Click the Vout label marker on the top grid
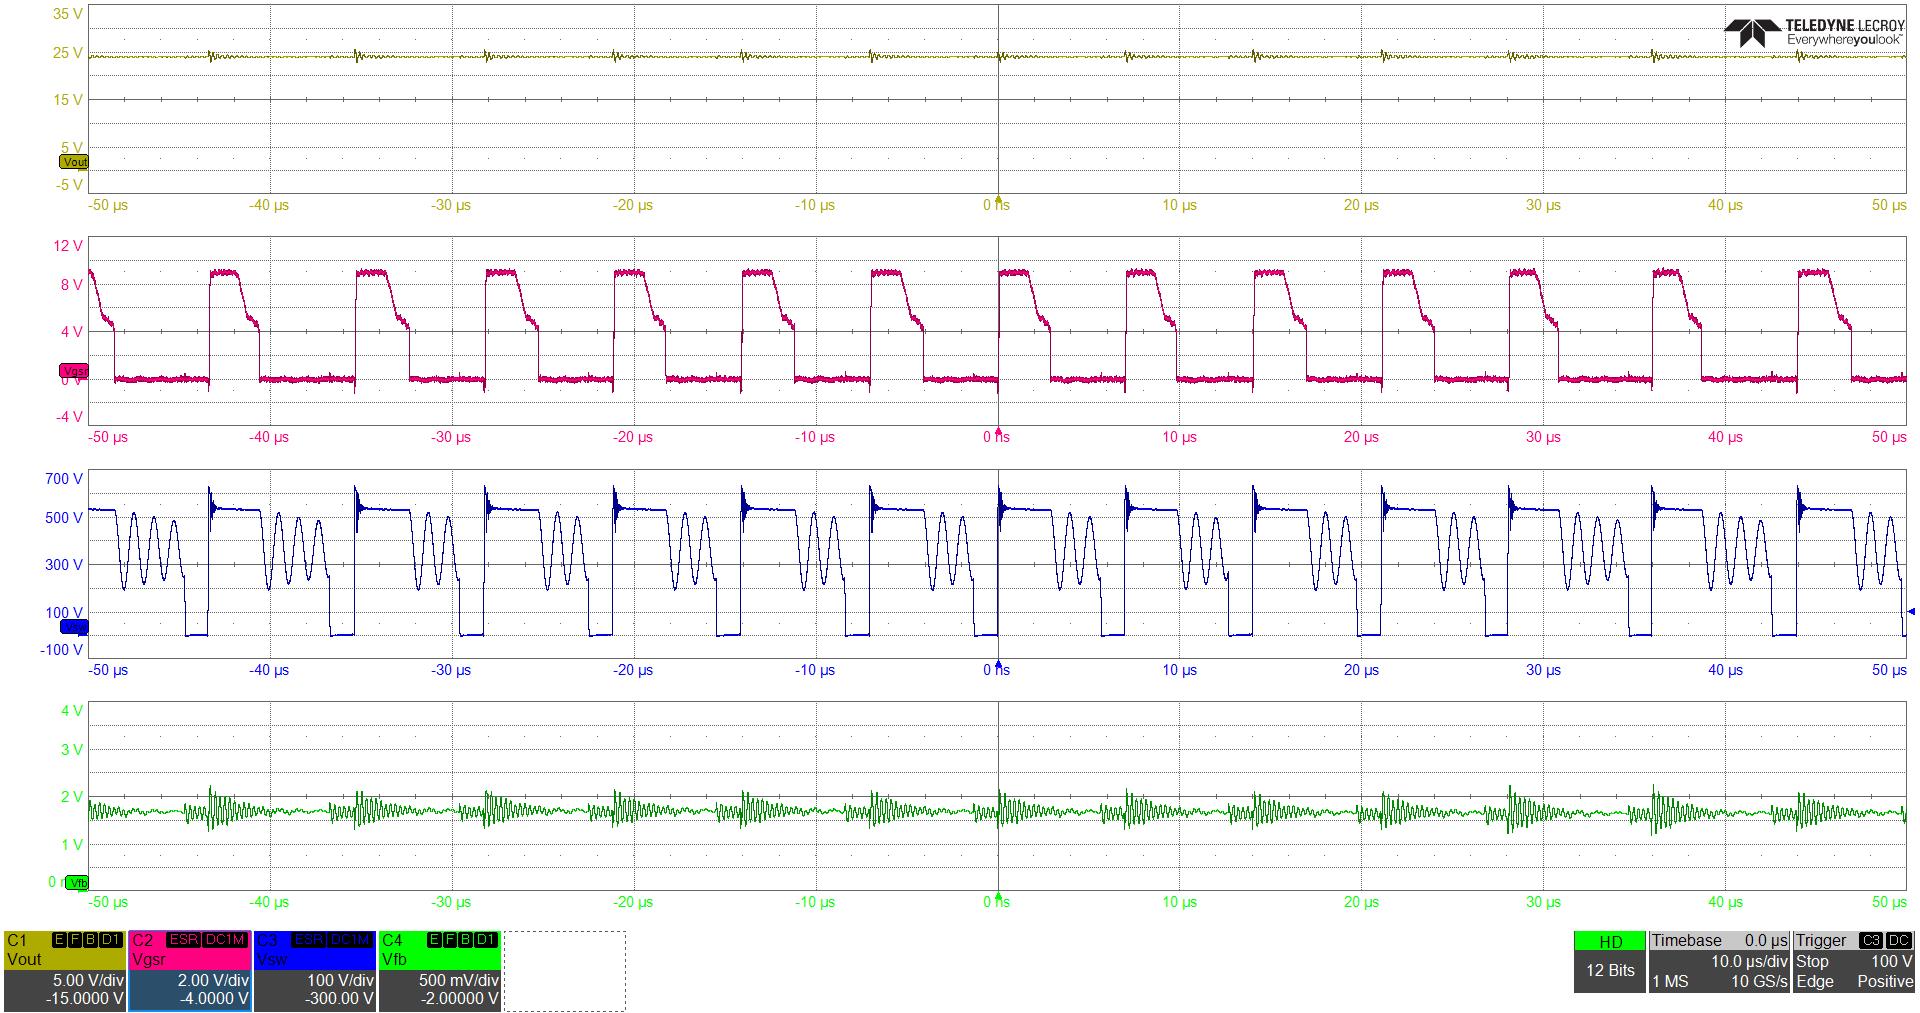1920x1013 pixels. tap(72, 160)
